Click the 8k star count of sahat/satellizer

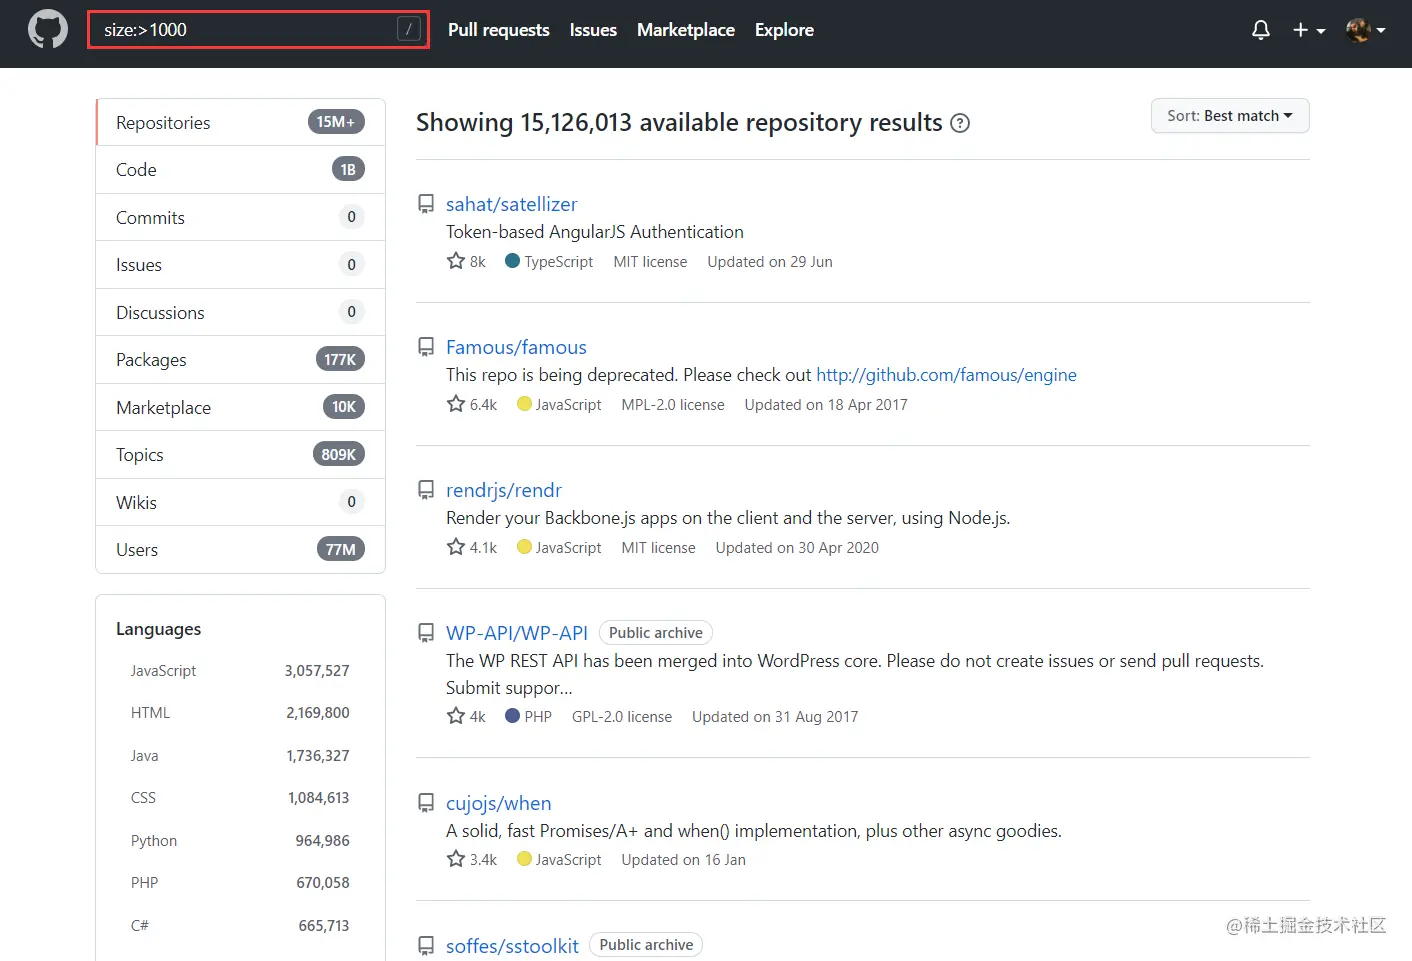click(466, 261)
